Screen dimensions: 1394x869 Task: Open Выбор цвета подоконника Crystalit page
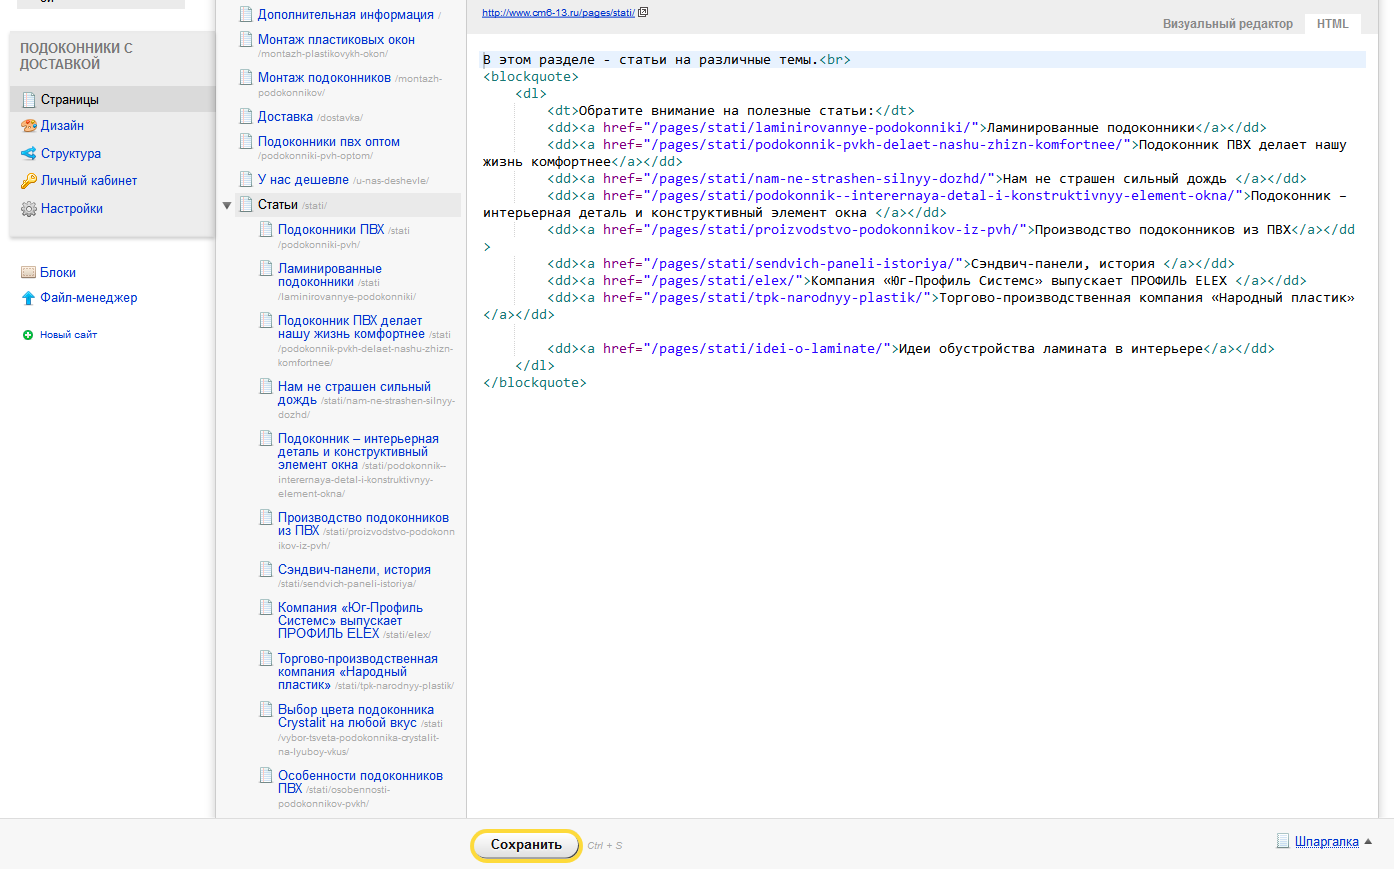pos(356,716)
